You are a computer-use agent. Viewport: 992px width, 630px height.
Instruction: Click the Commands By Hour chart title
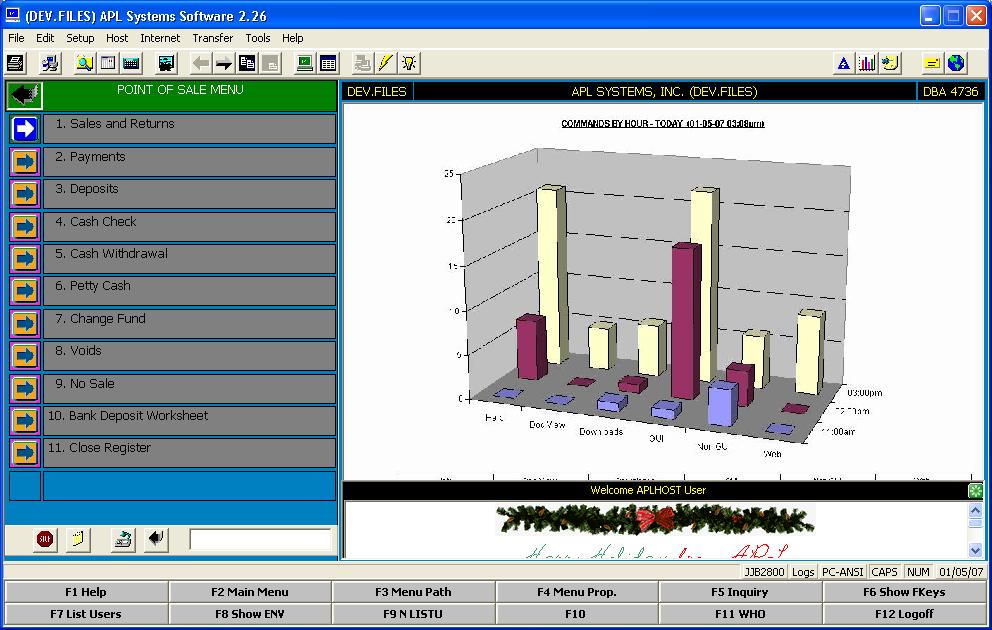(x=662, y=124)
